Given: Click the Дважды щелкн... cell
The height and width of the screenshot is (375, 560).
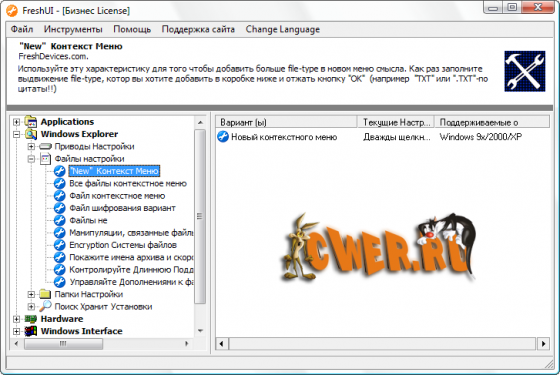Looking at the screenshot, I should pyautogui.click(x=396, y=137).
